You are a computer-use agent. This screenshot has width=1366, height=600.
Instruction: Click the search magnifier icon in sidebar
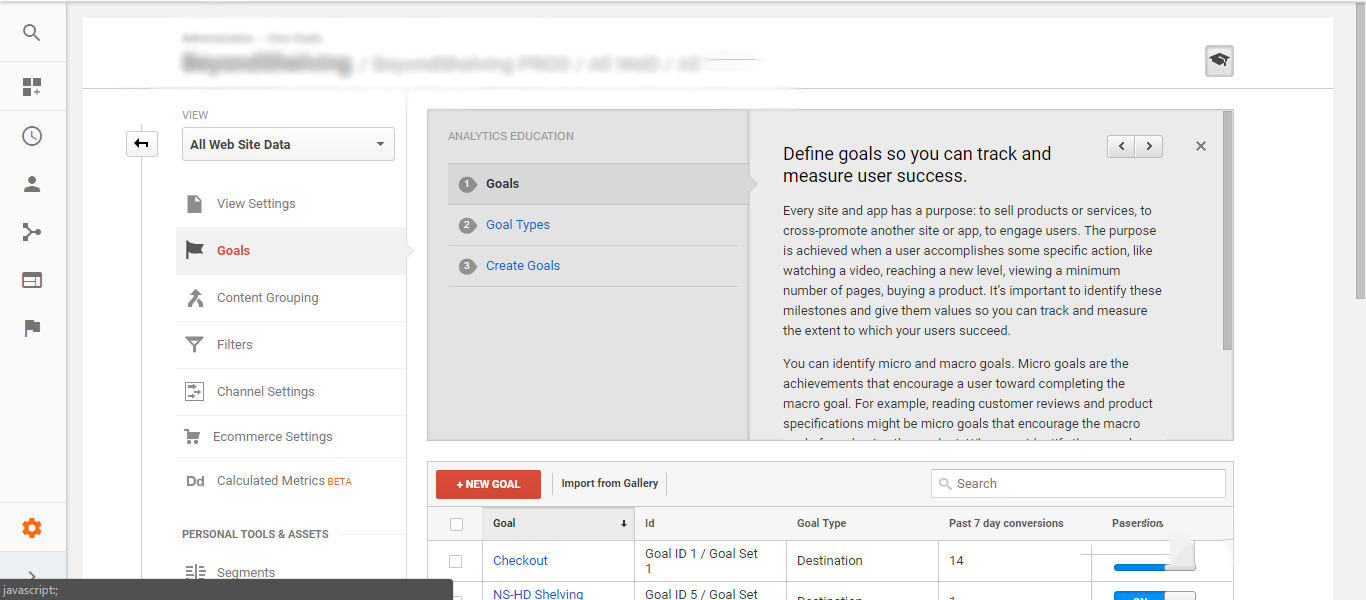tap(32, 33)
